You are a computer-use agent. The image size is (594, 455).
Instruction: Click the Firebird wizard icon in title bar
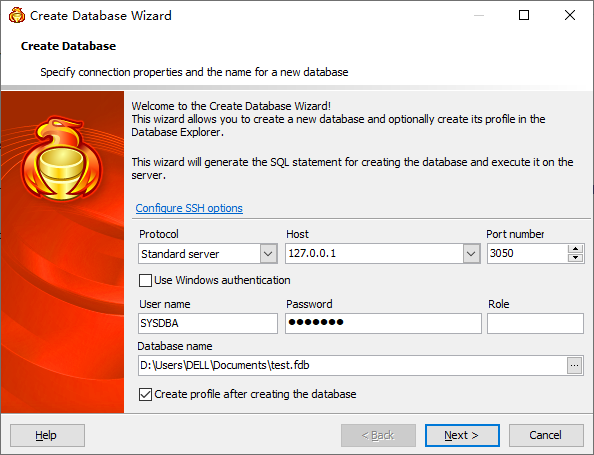(x=17, y=16)
